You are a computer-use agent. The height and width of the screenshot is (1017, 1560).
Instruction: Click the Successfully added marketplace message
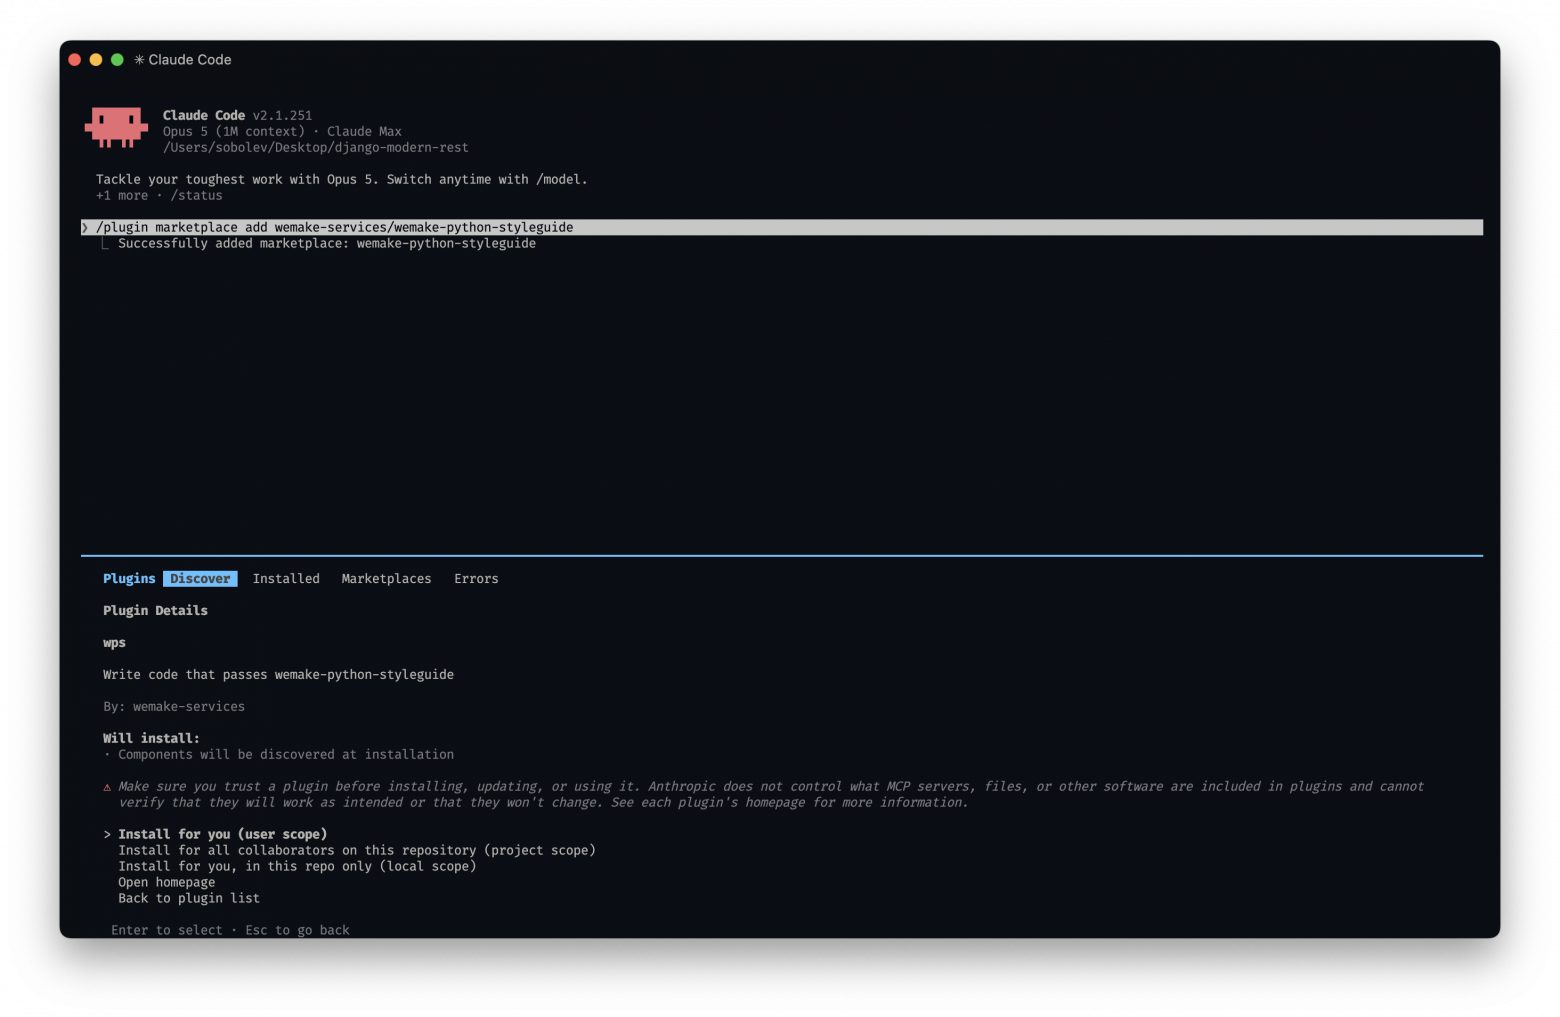[327, 243]
